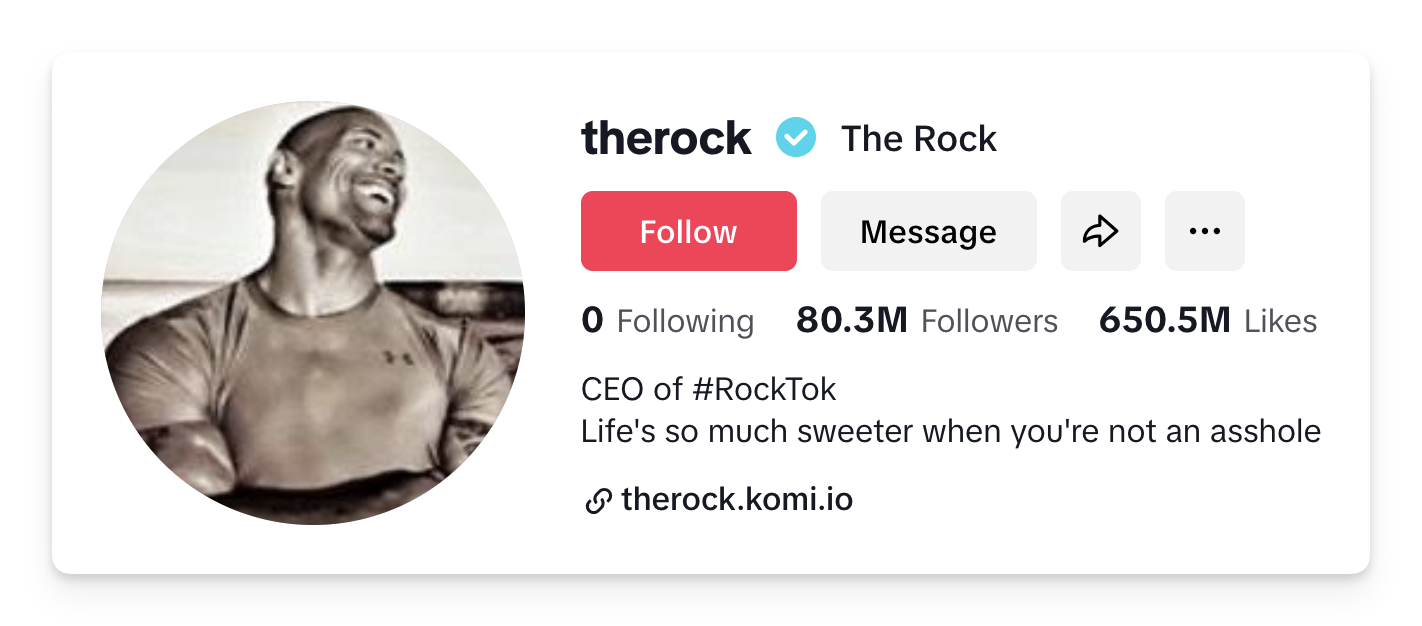1422x626 pixels.
Task: Click the 0 following count number
Action: click(x=592, y=321)
